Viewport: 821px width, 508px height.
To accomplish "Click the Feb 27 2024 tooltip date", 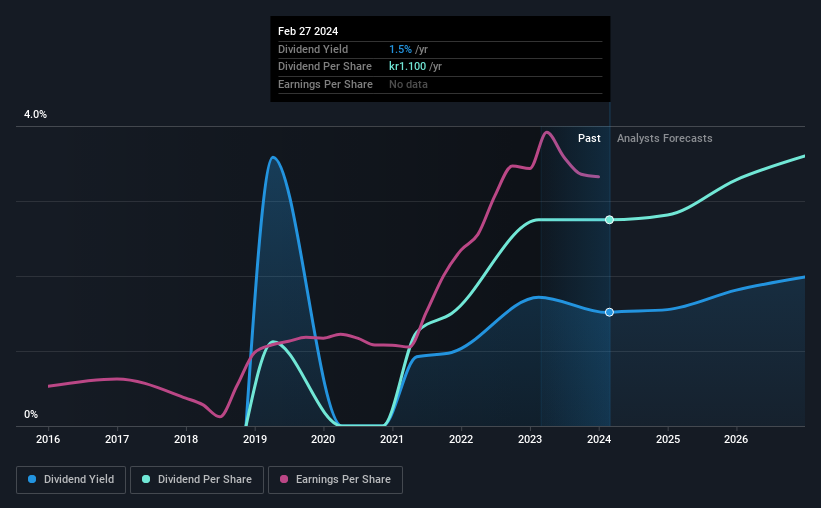I will pyautogui.click(x=308, y=31).
